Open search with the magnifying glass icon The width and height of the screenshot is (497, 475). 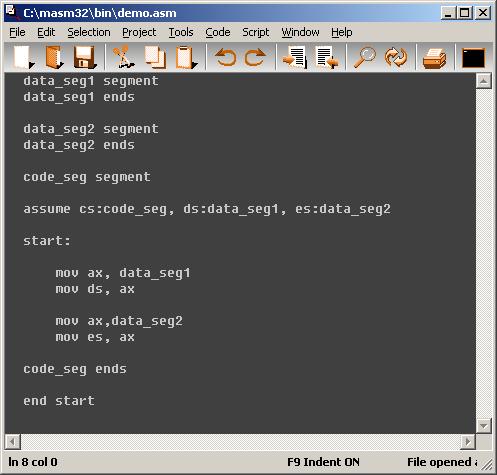(x=364, y=57)
